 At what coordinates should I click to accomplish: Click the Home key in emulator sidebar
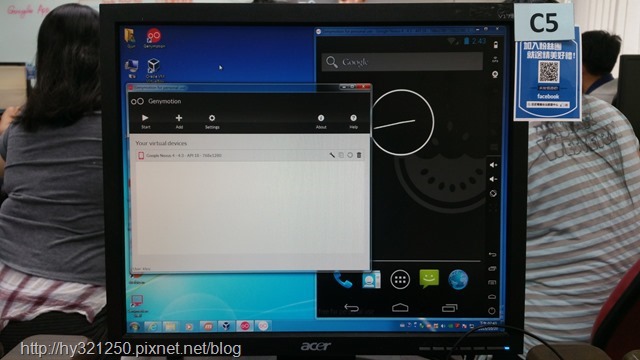(492, 296)
